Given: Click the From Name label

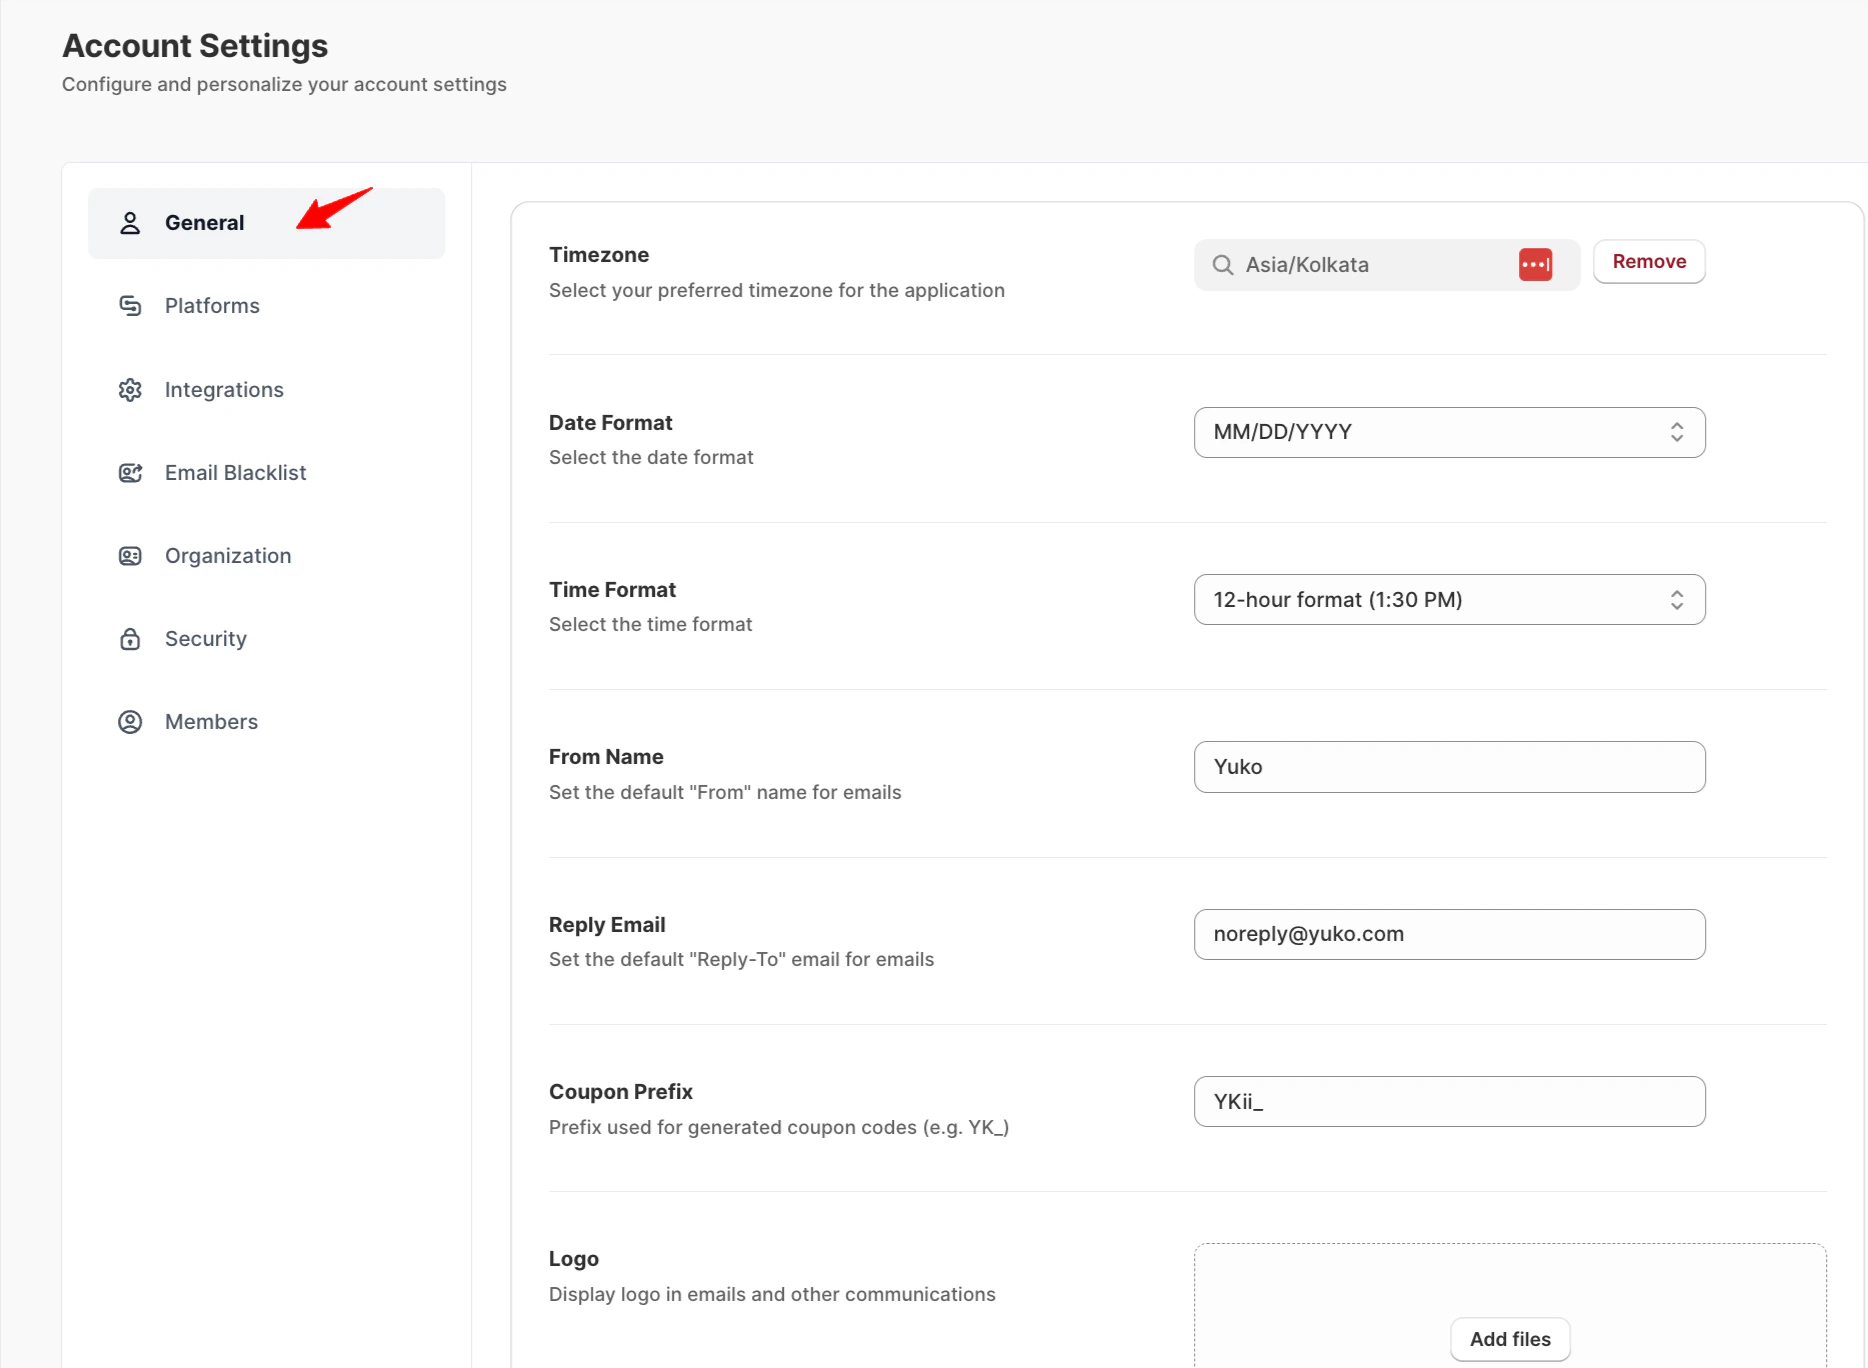Looking at the screenshot, I should 606,757.
